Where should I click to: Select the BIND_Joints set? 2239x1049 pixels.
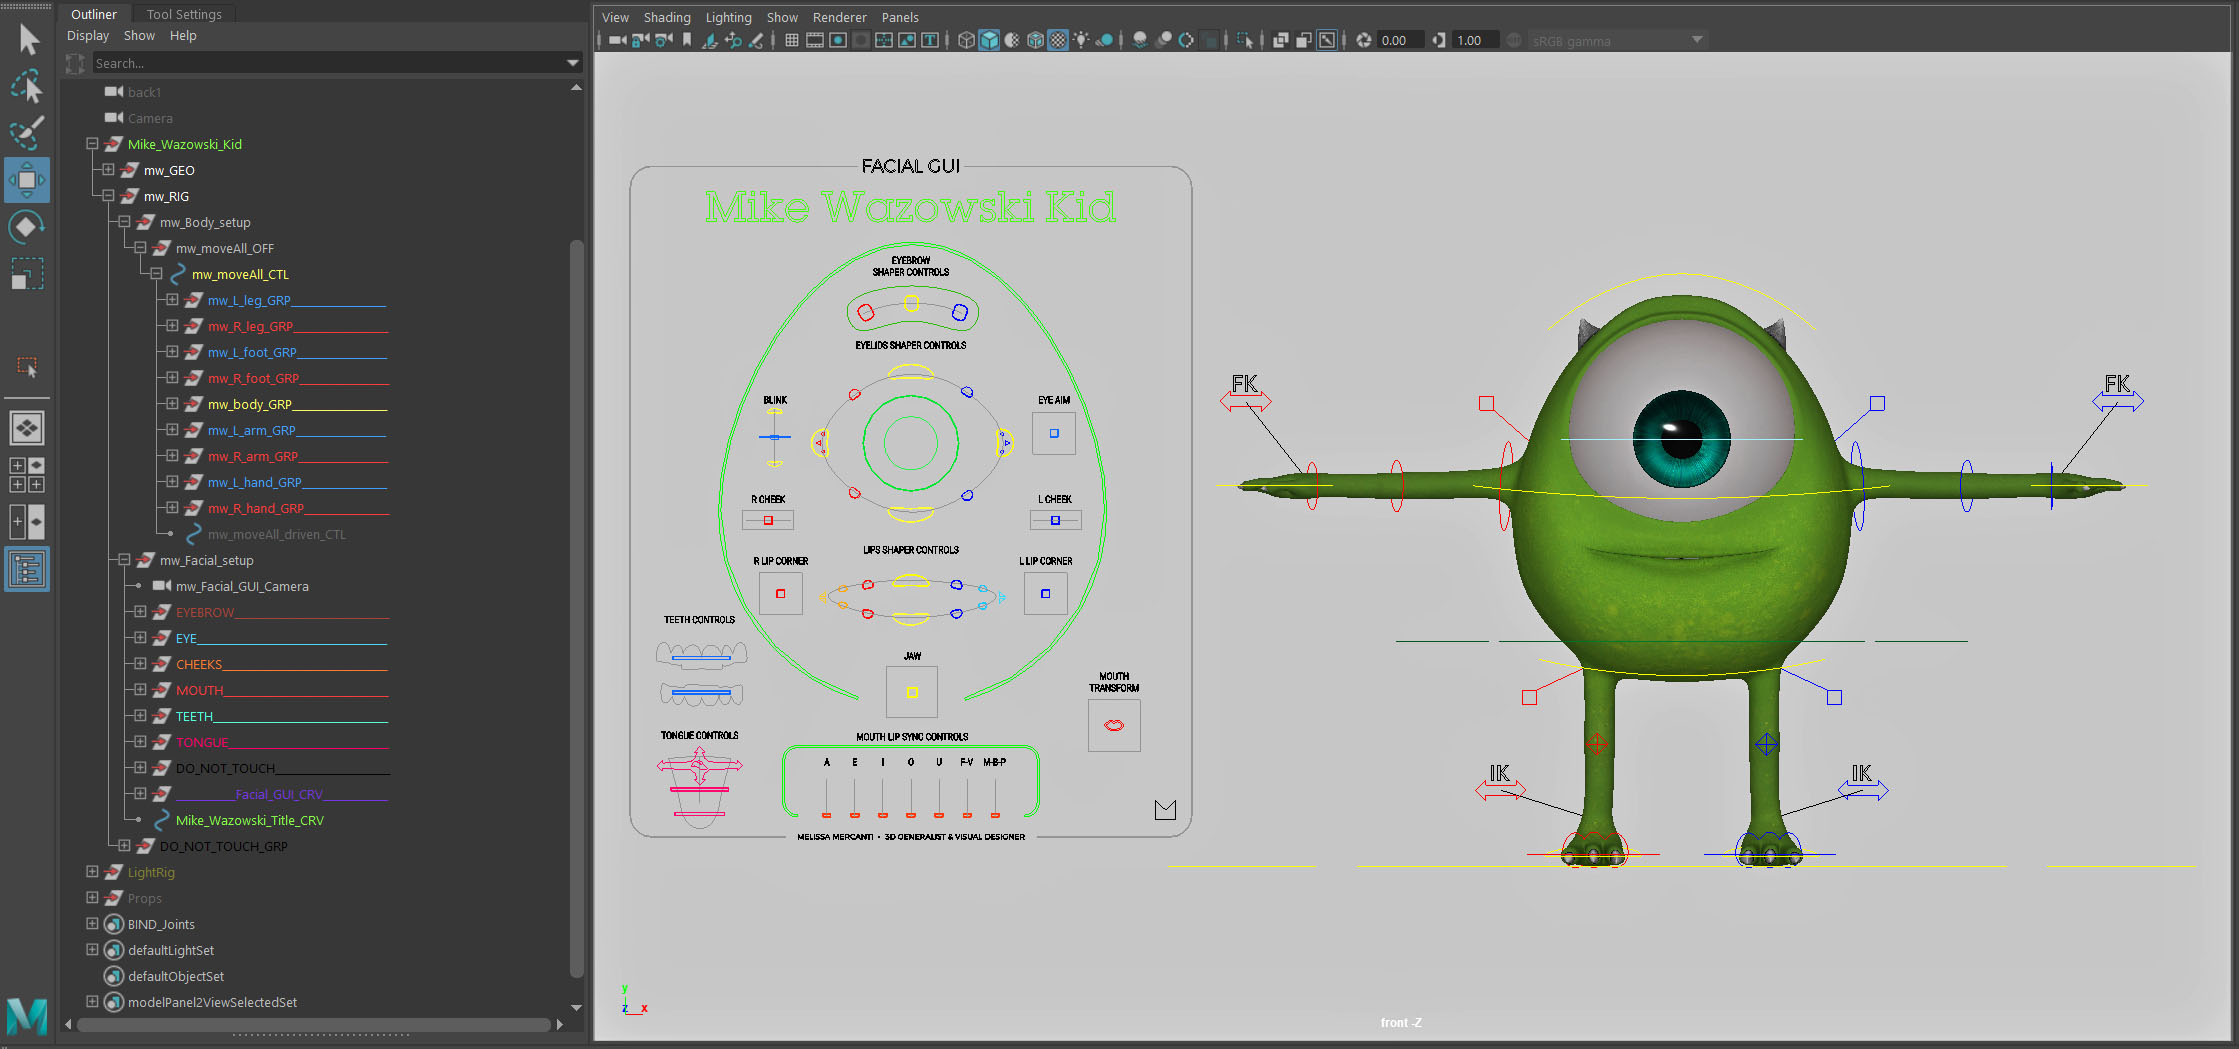(161, 924)
